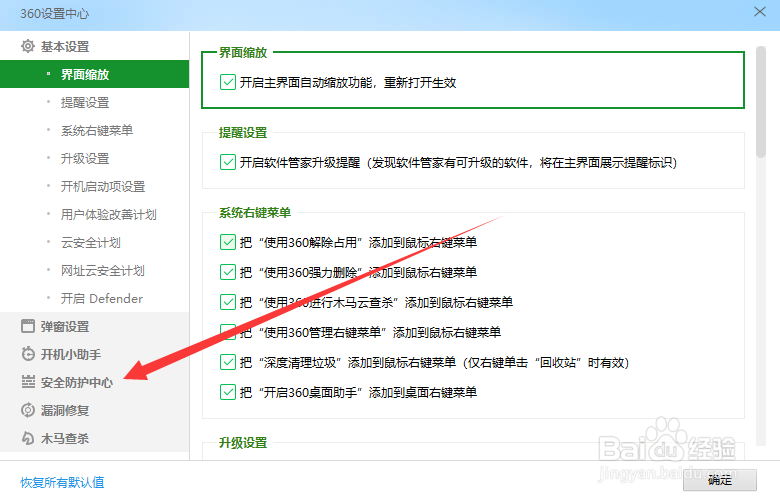This screenshot has height=500, width=780.
Task: Toggle 开启软件管家升级提醒 checkbox
Action: [x=228, y=162]
